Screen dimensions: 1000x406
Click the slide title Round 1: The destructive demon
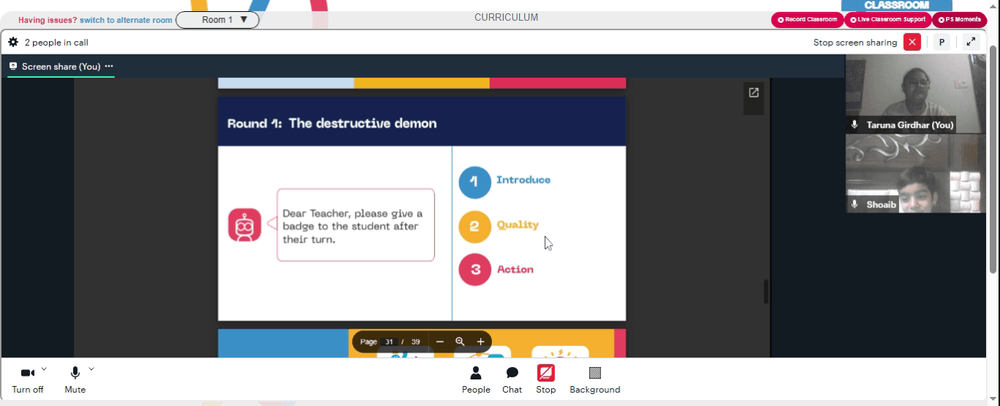coord(332,124)
